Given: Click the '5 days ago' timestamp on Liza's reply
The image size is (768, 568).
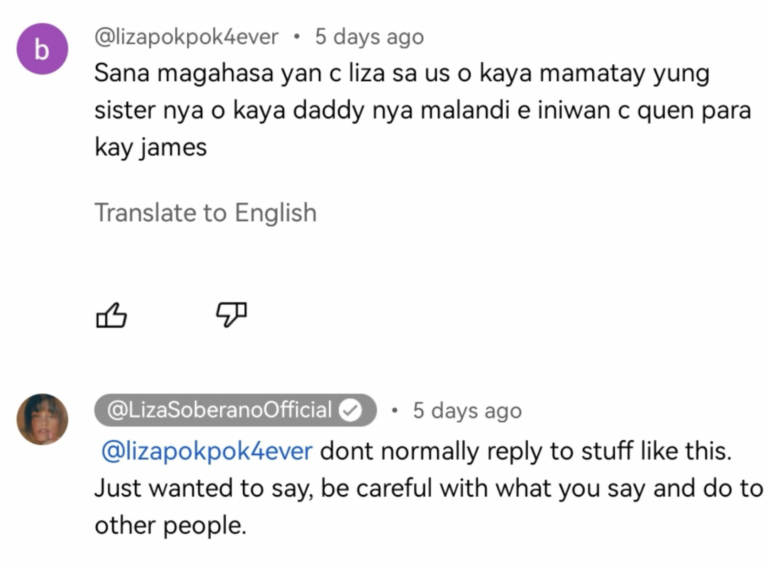Looking at the screenshot, I should pyautogui.click(x=467, y=410).
